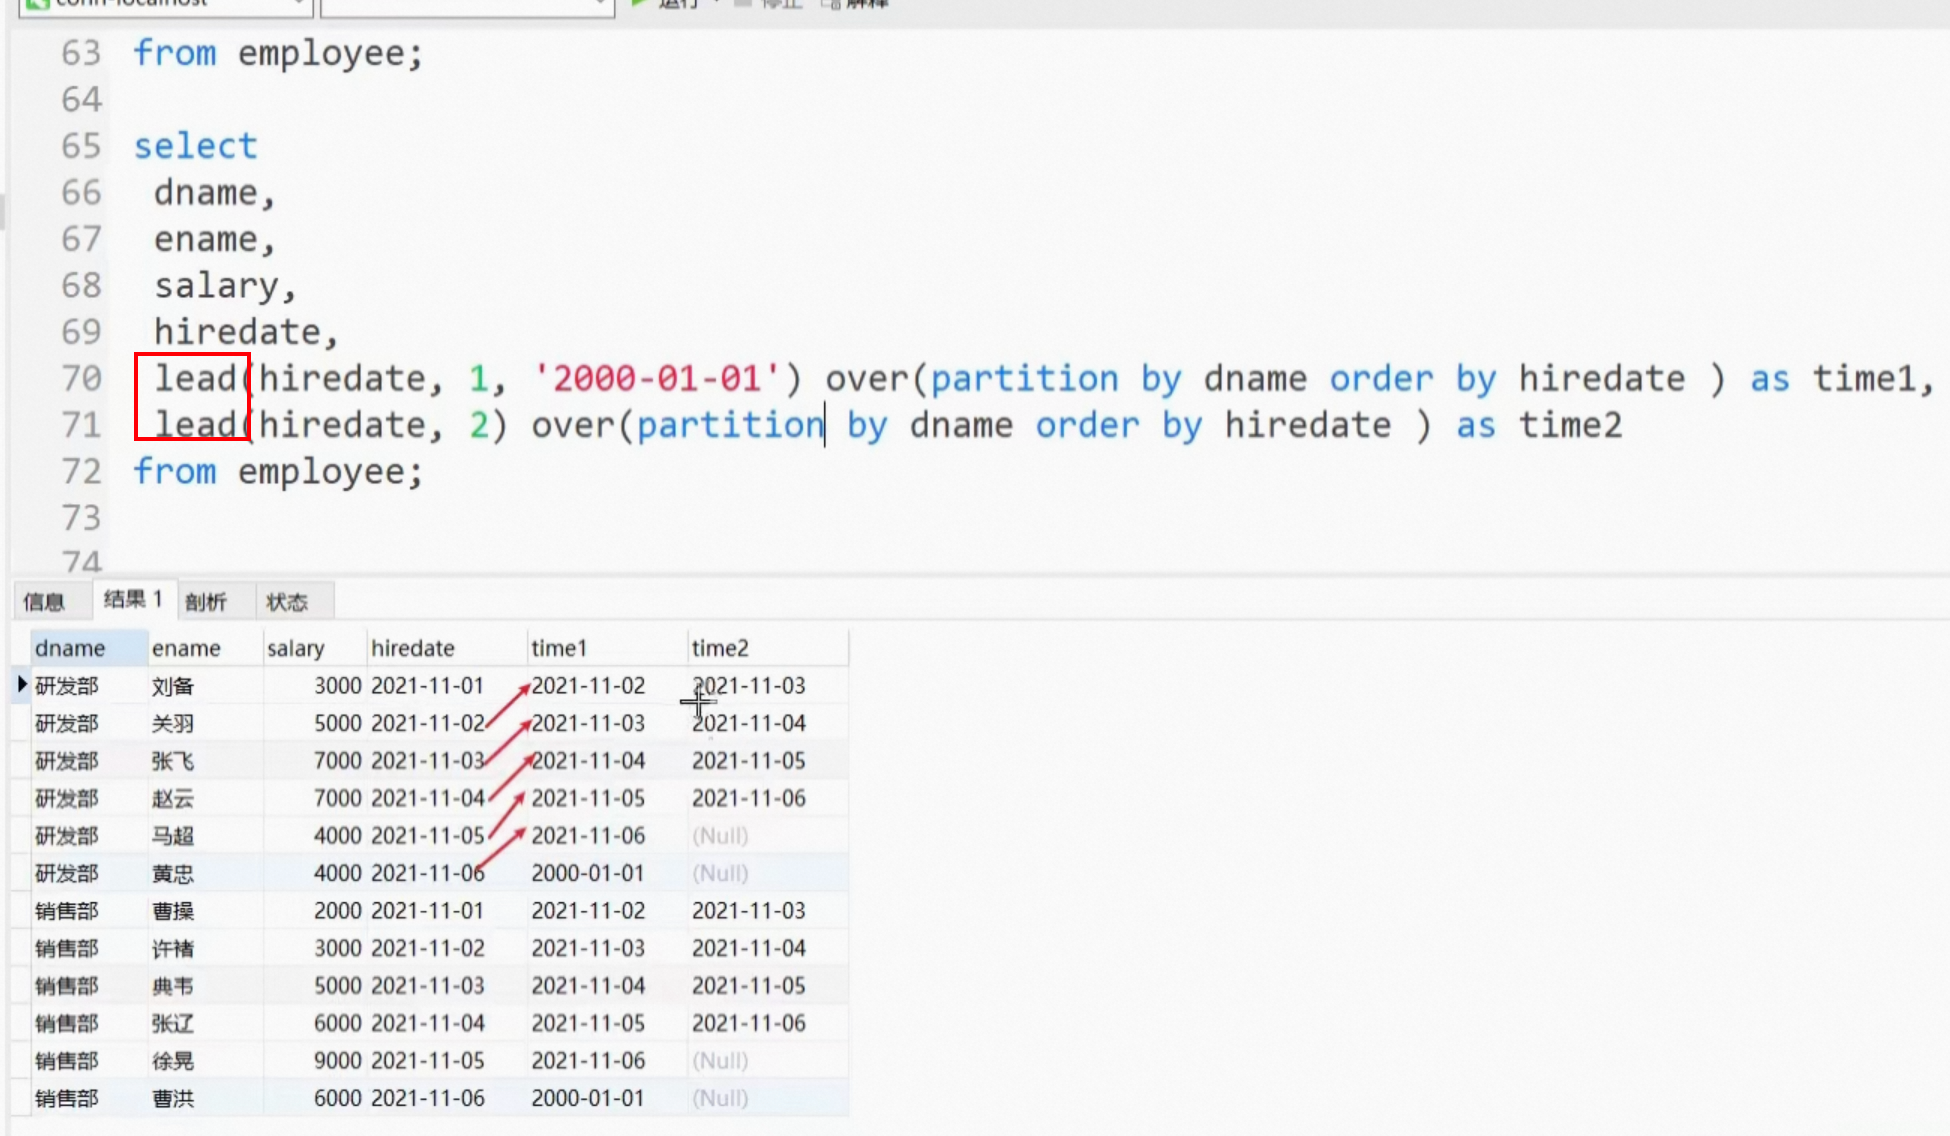Click line number 64 in the gutter
Image resolution: width=1950 pixels, height=1136 pixels.
click(81, 100)
